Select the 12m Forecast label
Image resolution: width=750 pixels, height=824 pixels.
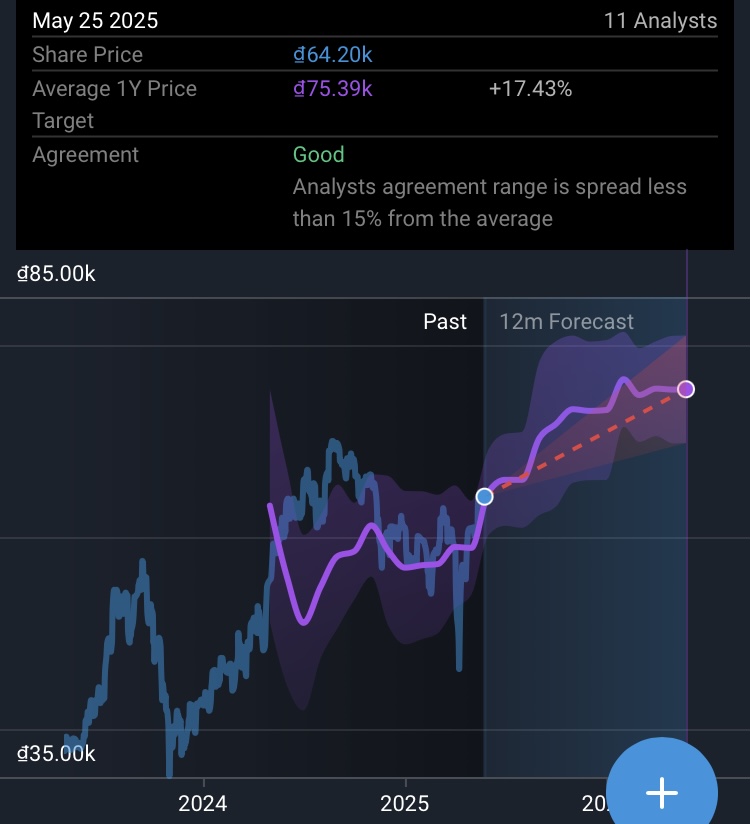coord(566,321)
